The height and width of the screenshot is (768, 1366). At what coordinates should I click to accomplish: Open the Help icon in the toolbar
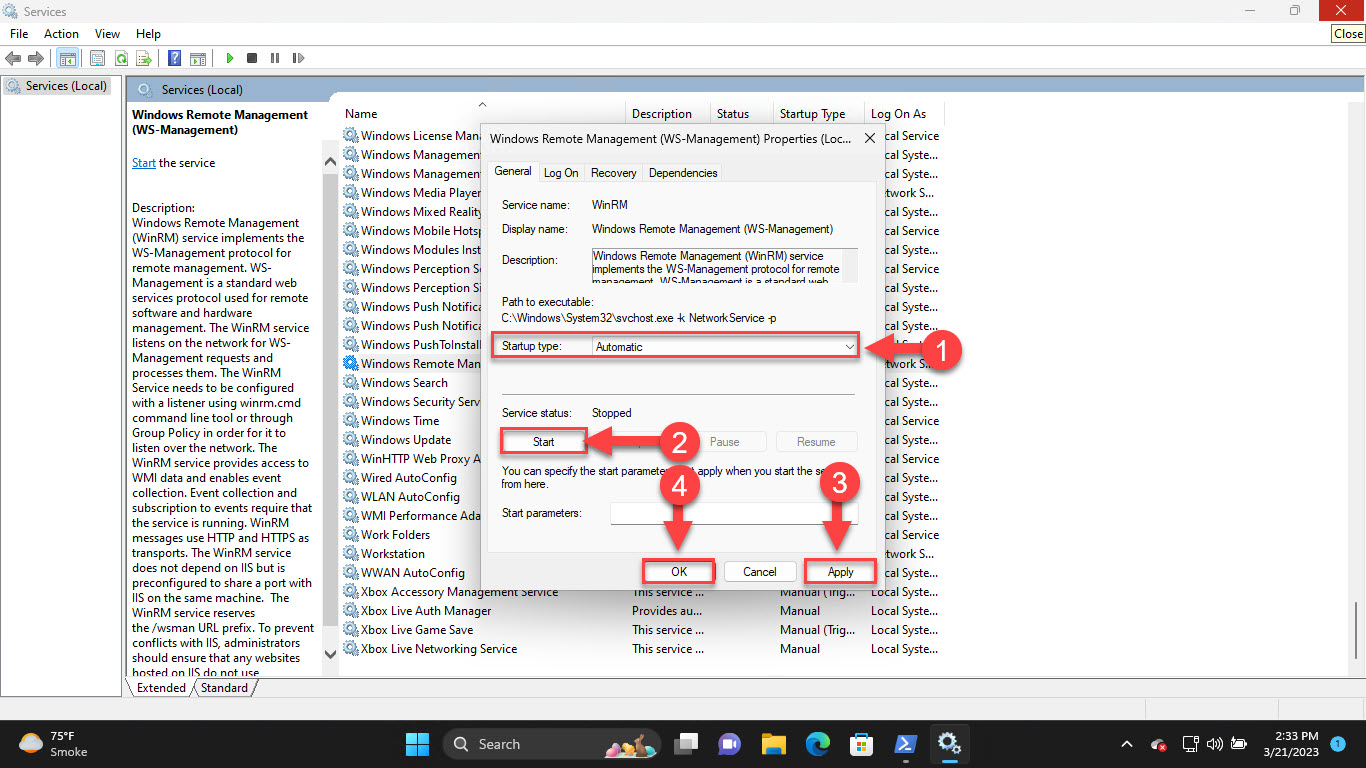click(x=175, y=58)
